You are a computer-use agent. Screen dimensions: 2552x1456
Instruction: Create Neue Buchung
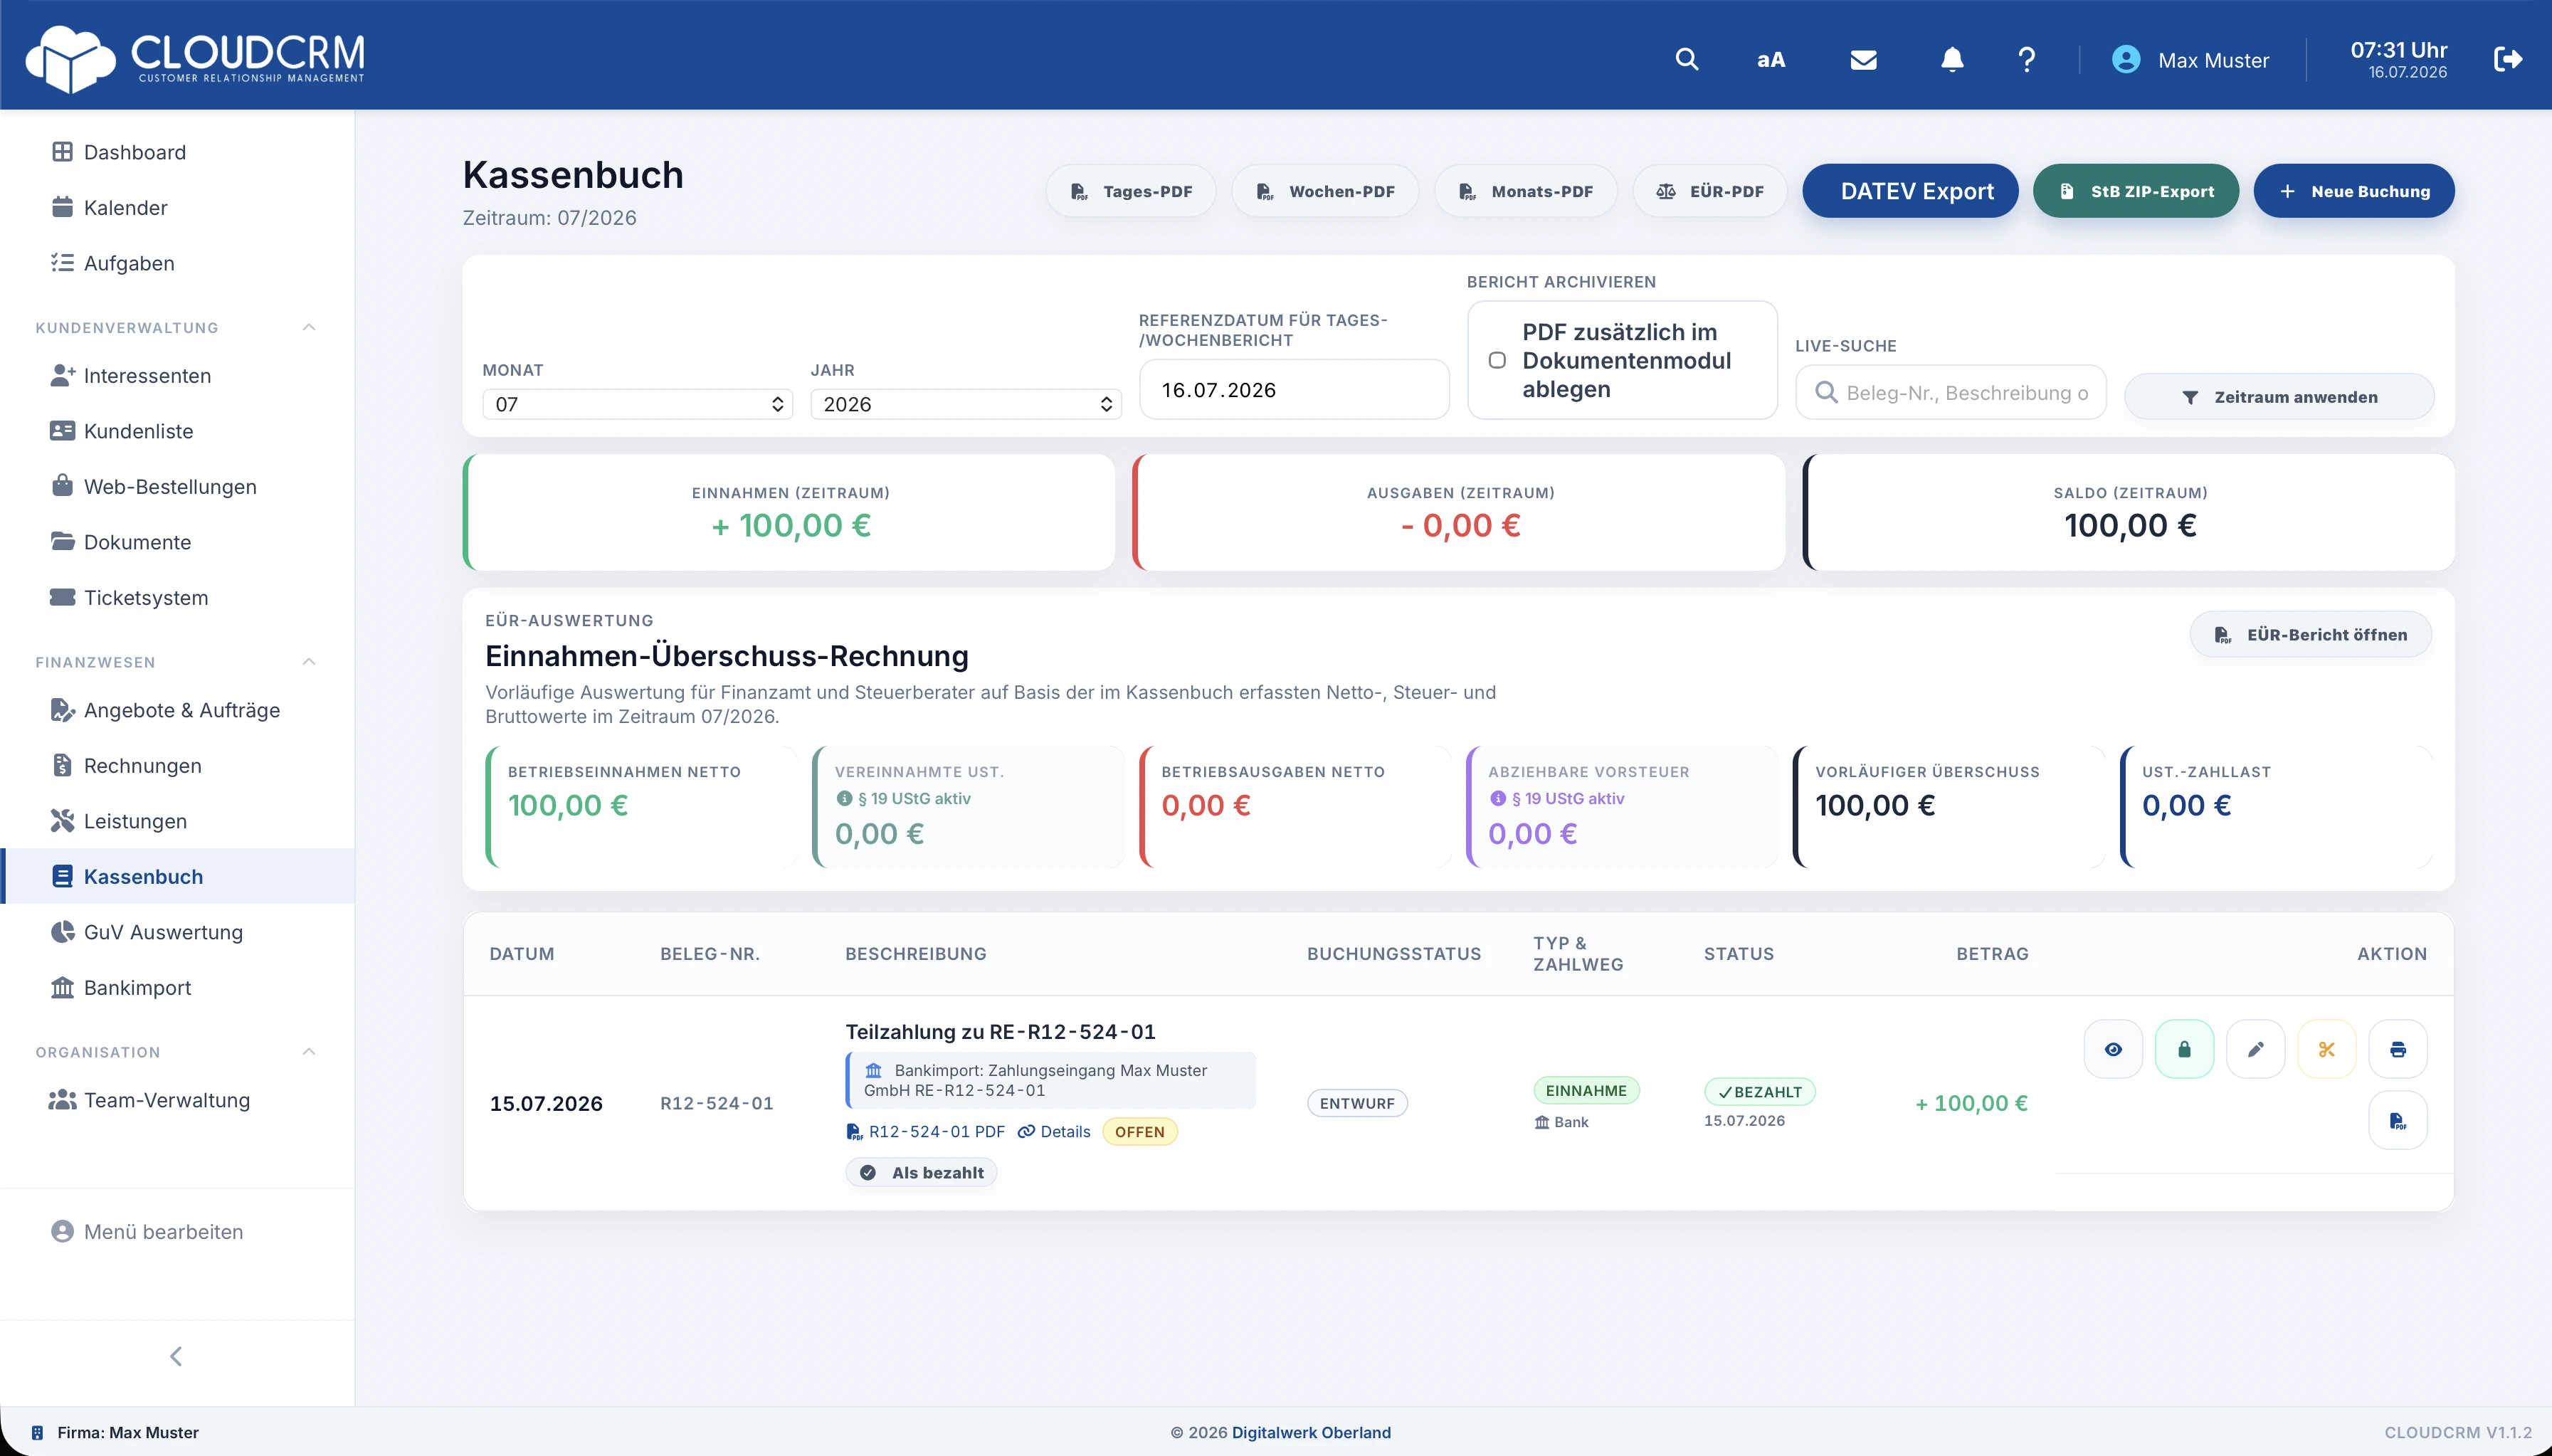(x=2354, y=191)
